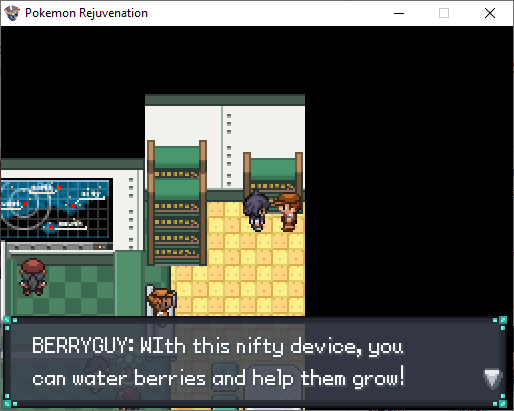Click the control panel under the monitor
Screen dimensions: 514x411
tap(60, 247)
